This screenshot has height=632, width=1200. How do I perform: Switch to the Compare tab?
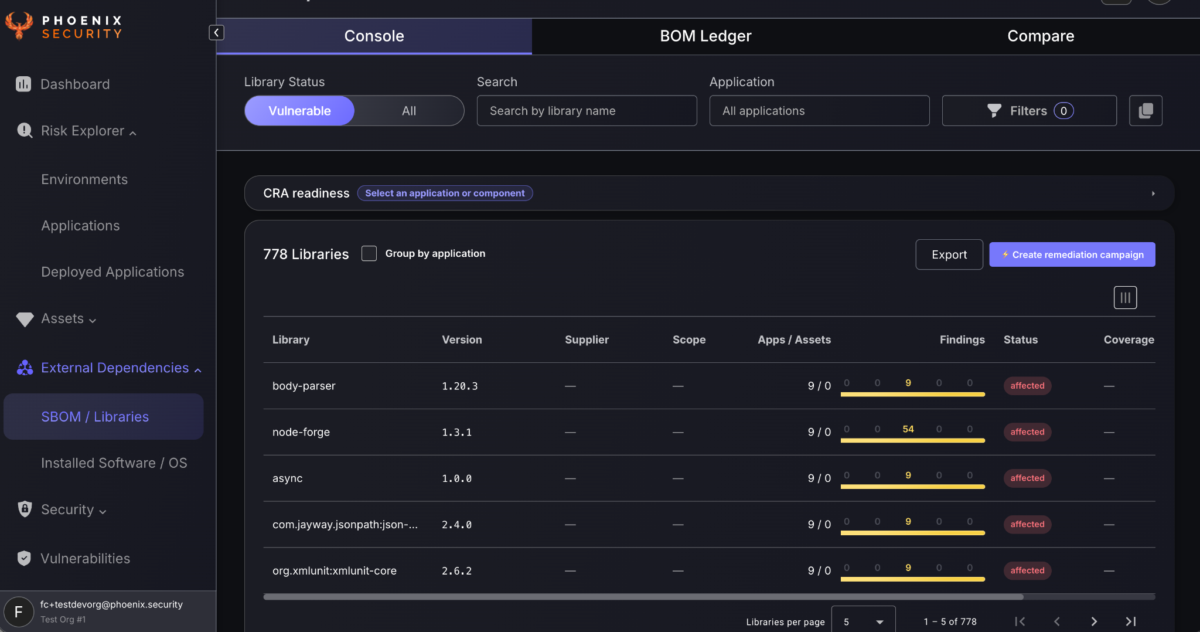point(1040,36)
